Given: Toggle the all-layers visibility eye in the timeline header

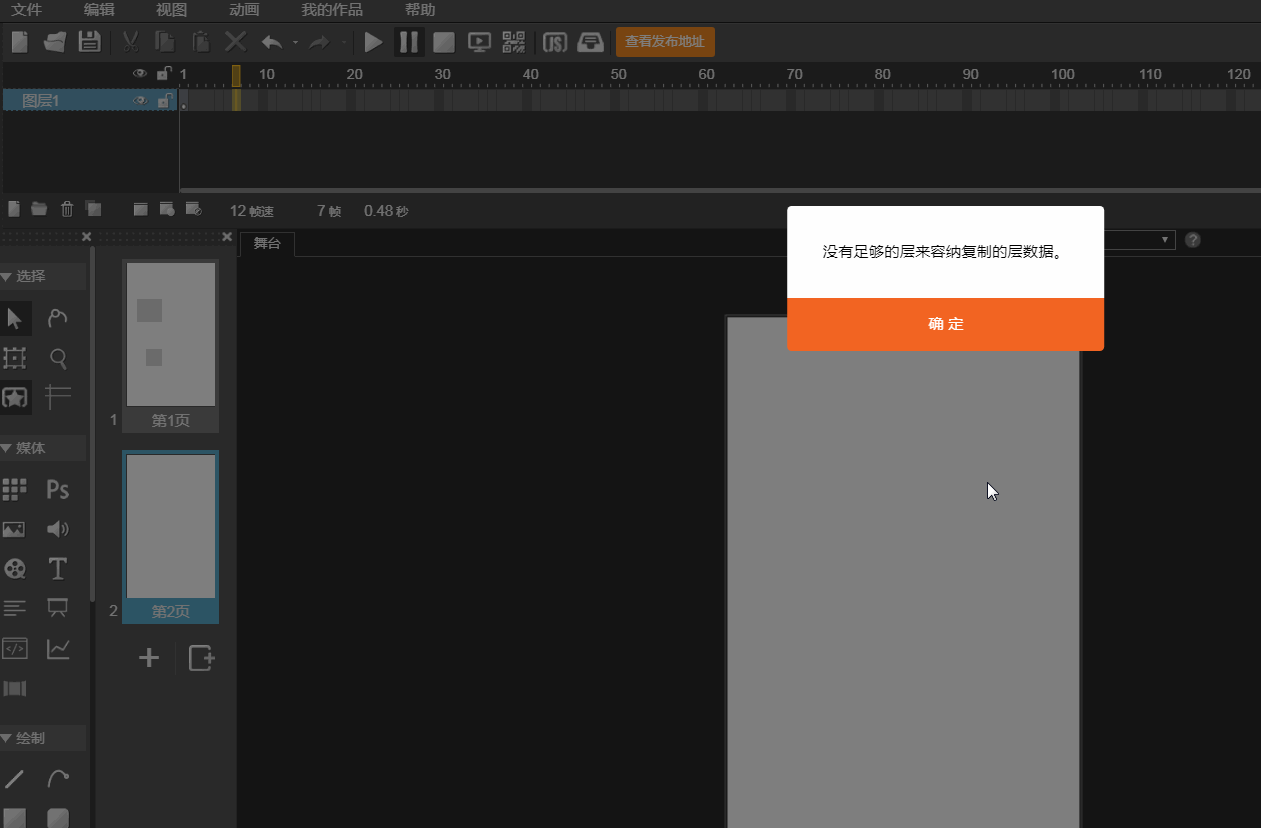Looking at the screenshot, I should (140, 74).
